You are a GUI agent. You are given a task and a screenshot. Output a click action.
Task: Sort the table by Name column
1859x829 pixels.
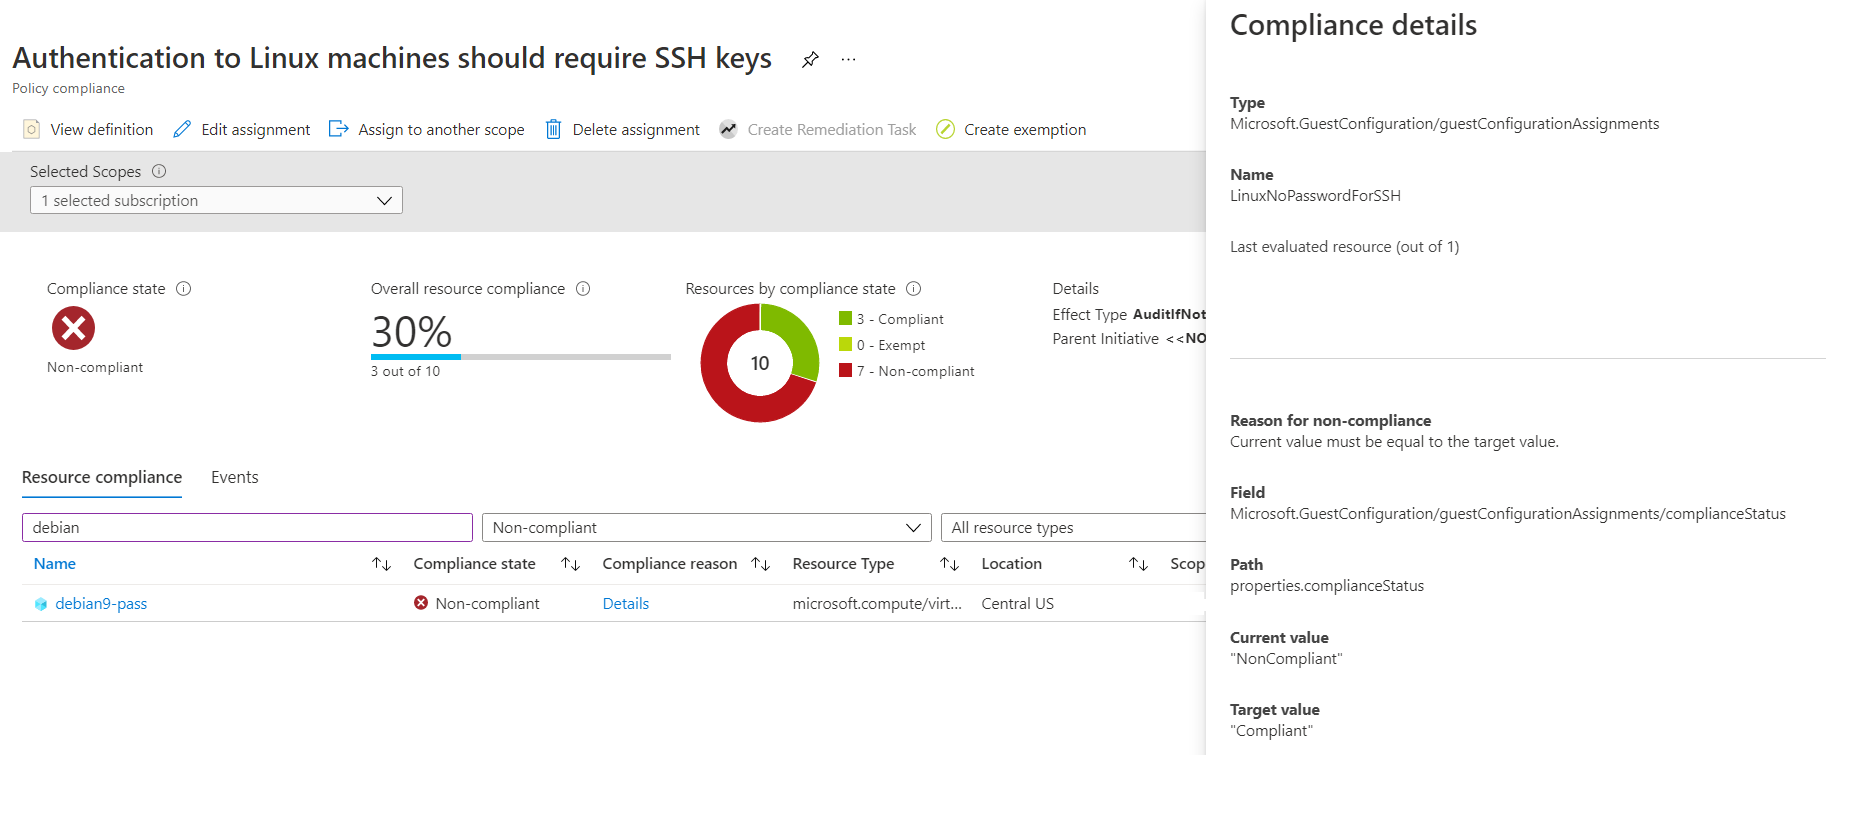(x=381, y=564)
